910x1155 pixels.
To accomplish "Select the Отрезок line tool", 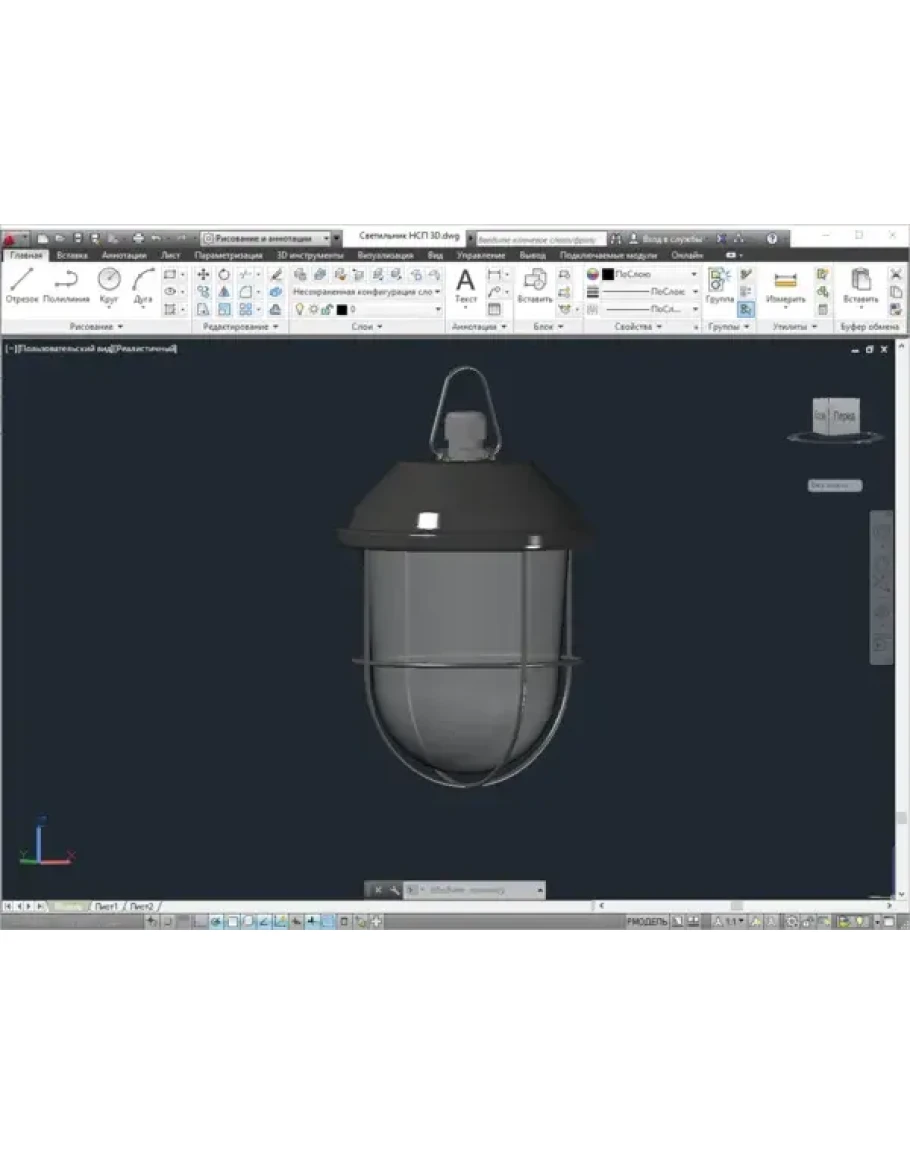I will [x=21, y=284].
